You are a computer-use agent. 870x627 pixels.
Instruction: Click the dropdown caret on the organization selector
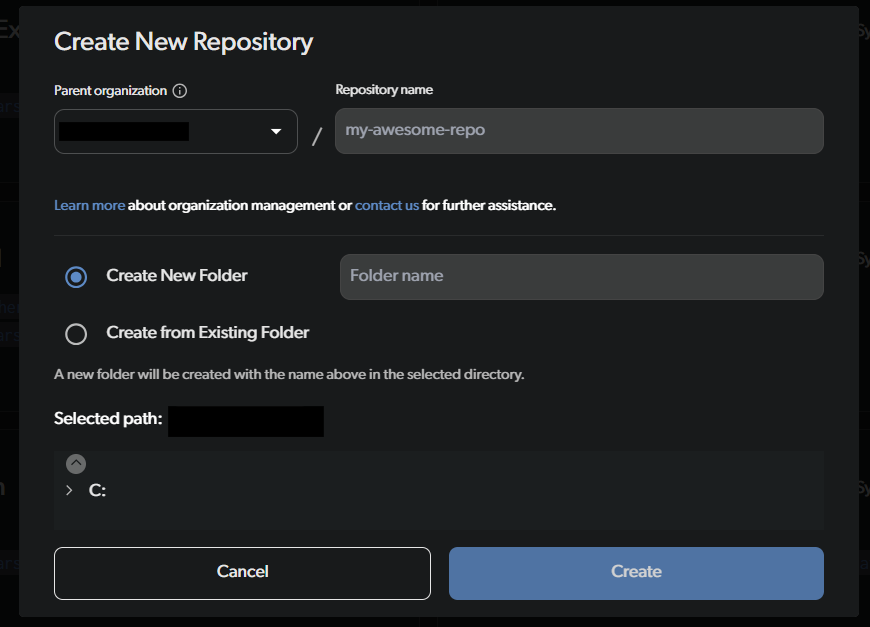277,131
